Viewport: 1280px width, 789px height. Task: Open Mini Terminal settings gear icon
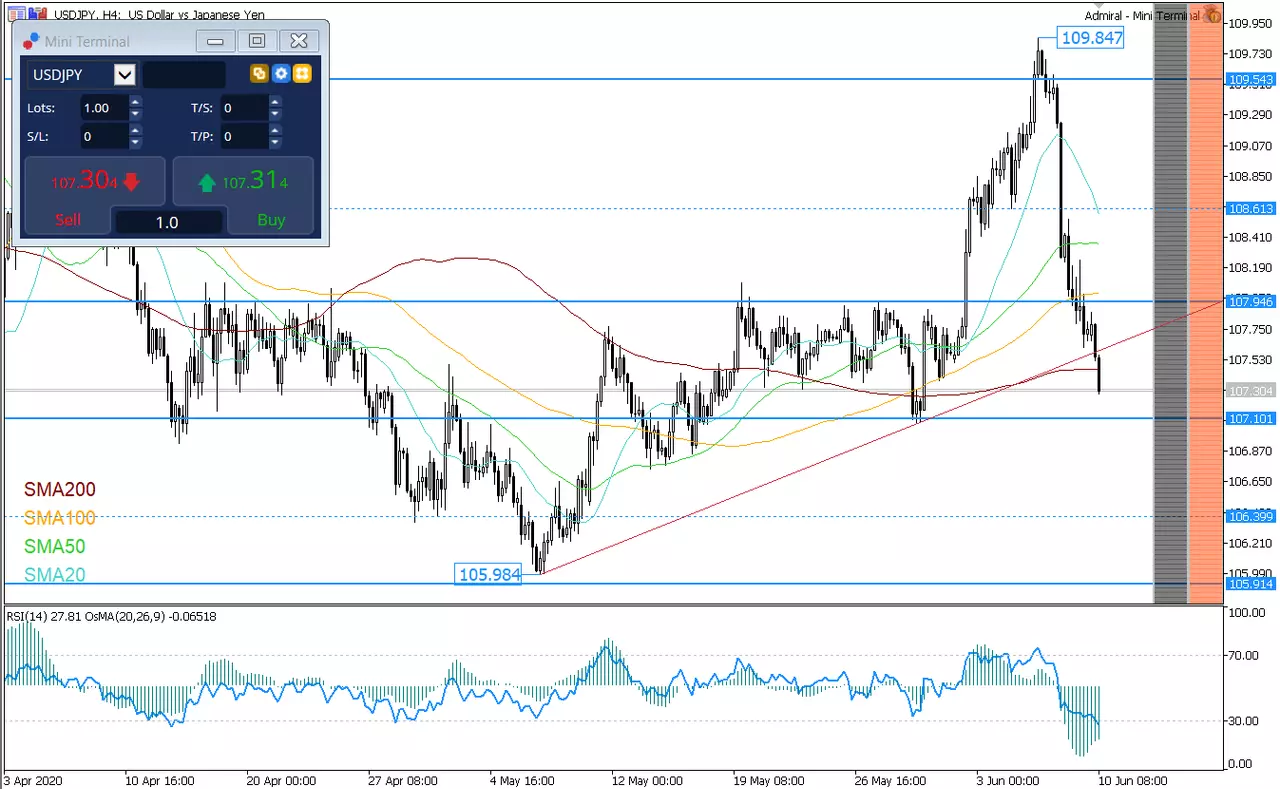pyautogui.click(x=281, y=74)
